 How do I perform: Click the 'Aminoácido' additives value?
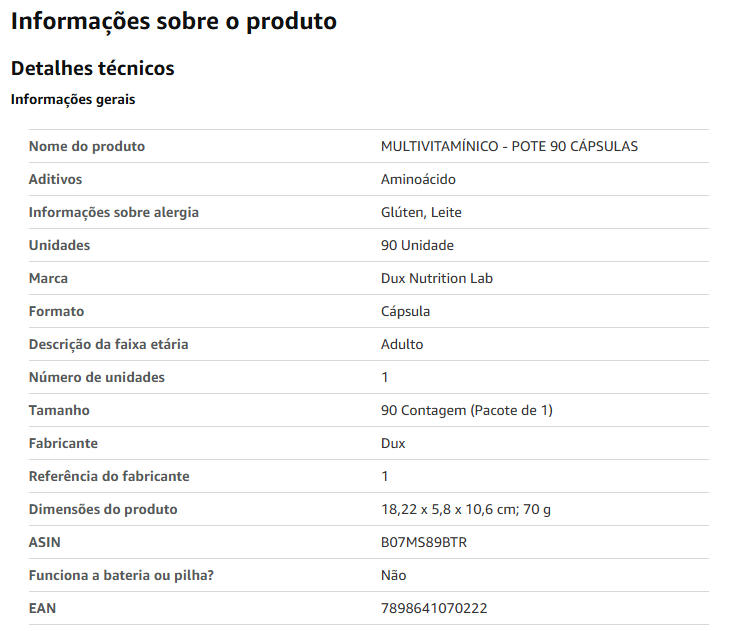coord(418,179)
